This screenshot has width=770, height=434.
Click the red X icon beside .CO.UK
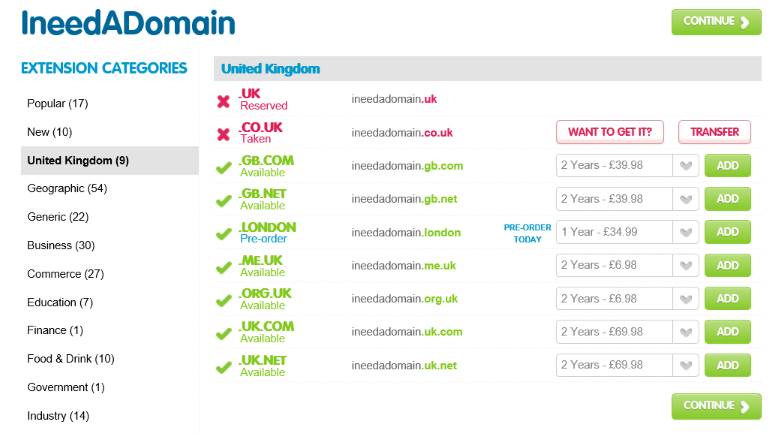coord(224,133)
